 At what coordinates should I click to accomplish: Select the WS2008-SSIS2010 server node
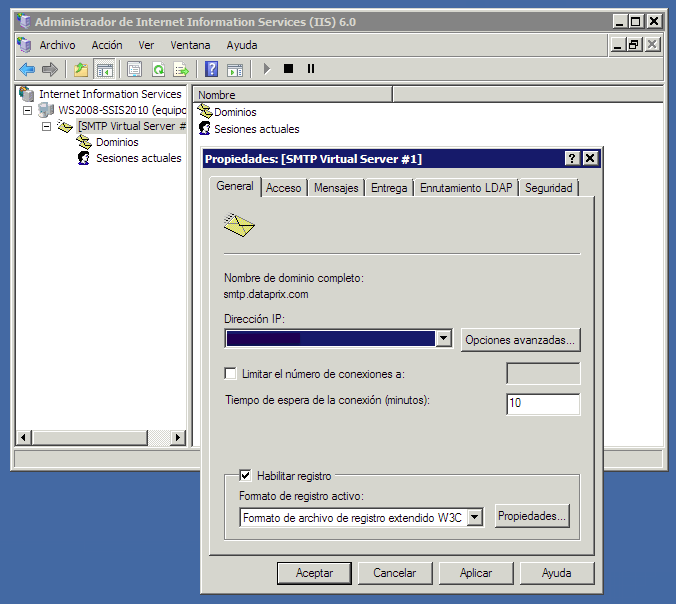click(122, 110)
